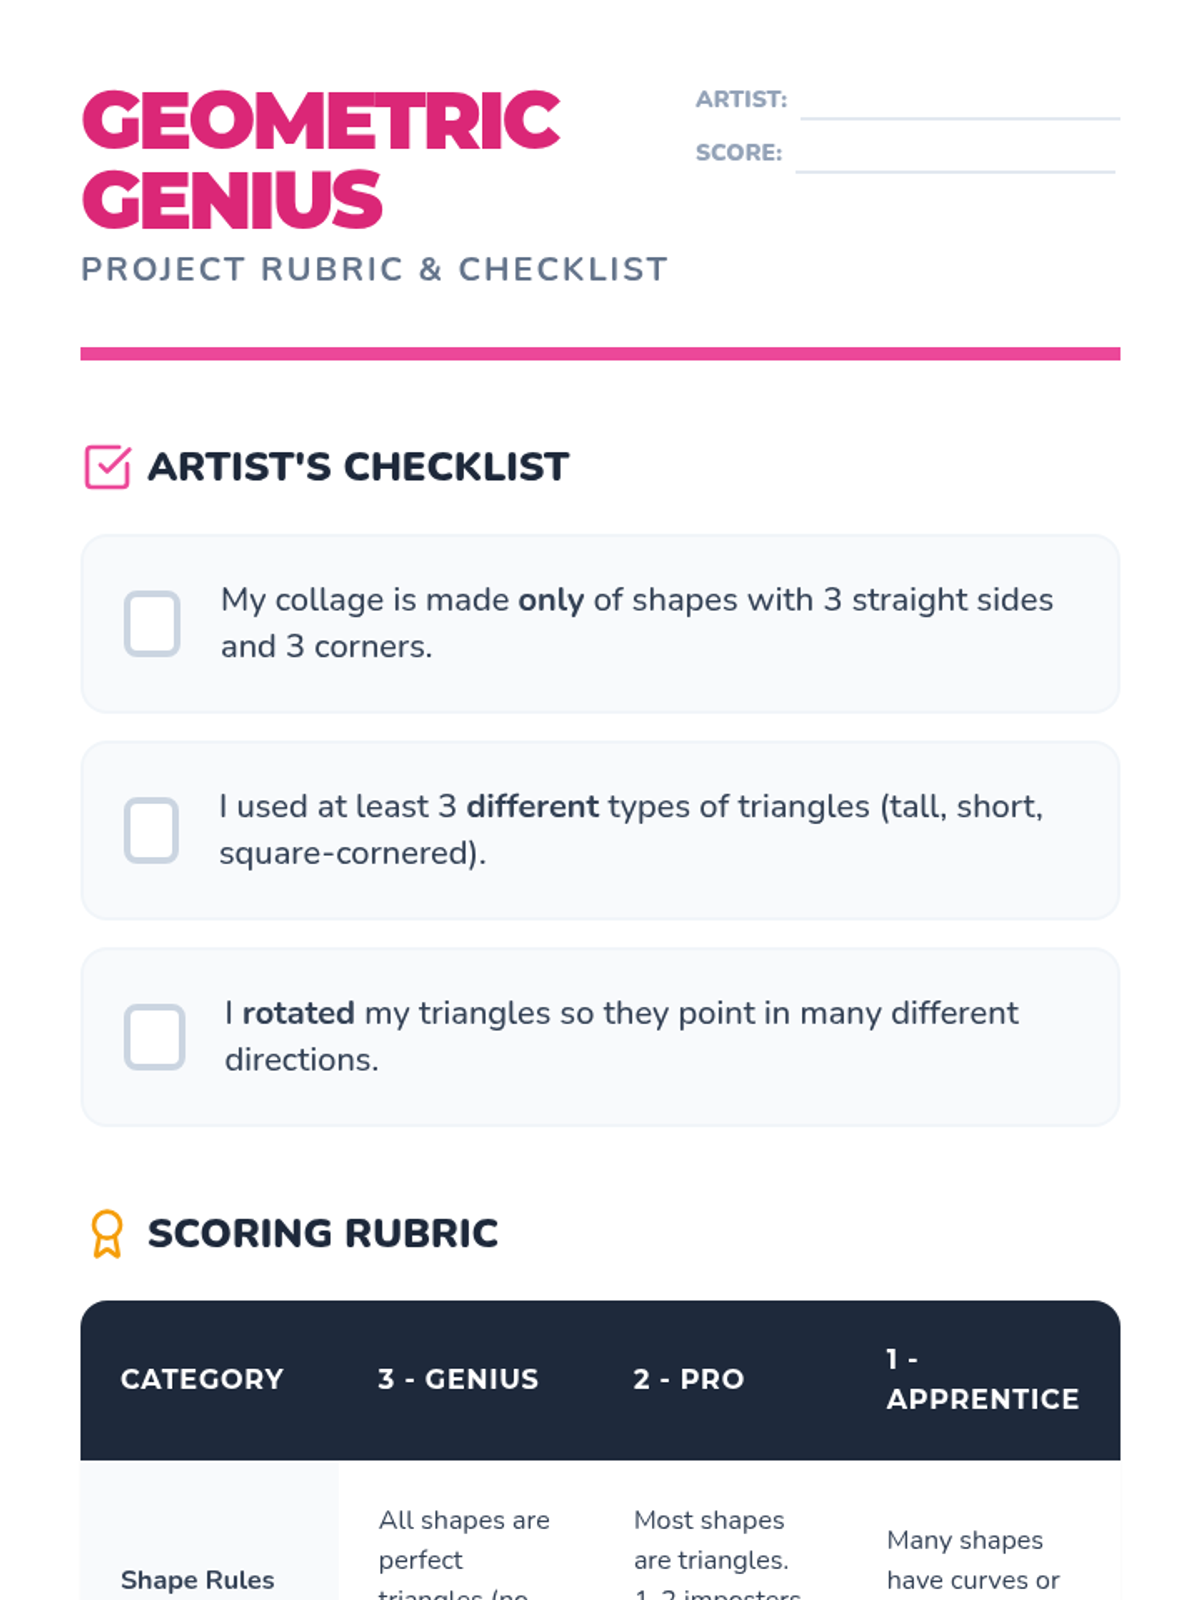
Task: Click the SCORING RUBRIC heading
Action: tap(322, 1233)
